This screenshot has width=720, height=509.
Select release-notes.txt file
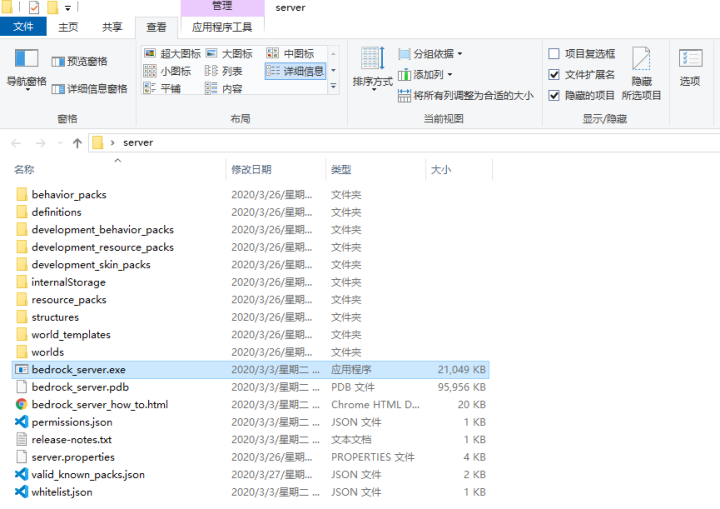pyautogui.click(x=251, y=440)
